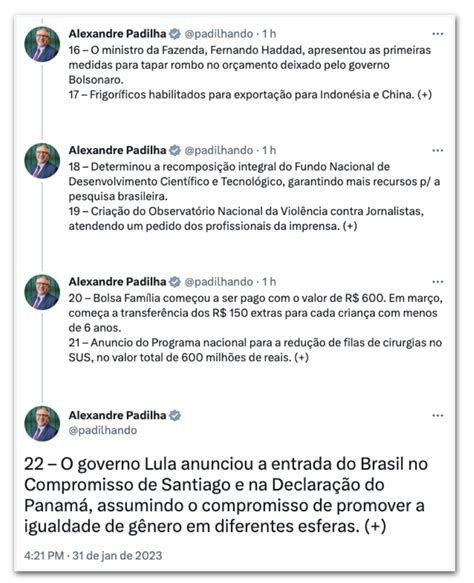Click verified badge on first tweet
This screenshot has width=474, height=583.
click(x=175, y=34)
